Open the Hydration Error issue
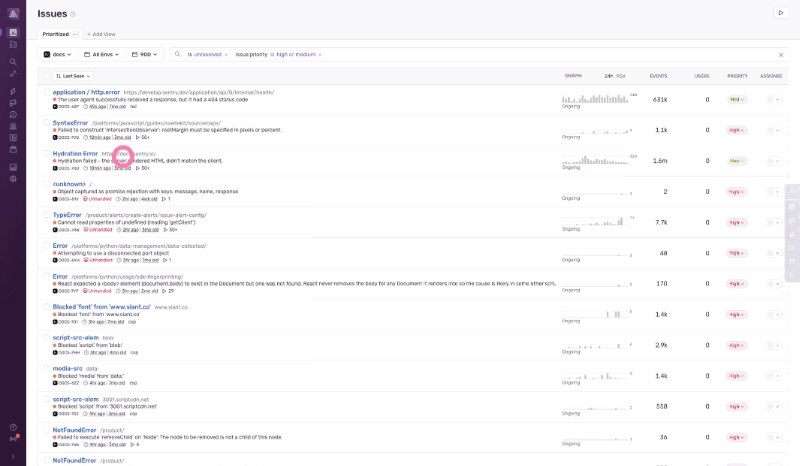 click(x=75, y=154)
